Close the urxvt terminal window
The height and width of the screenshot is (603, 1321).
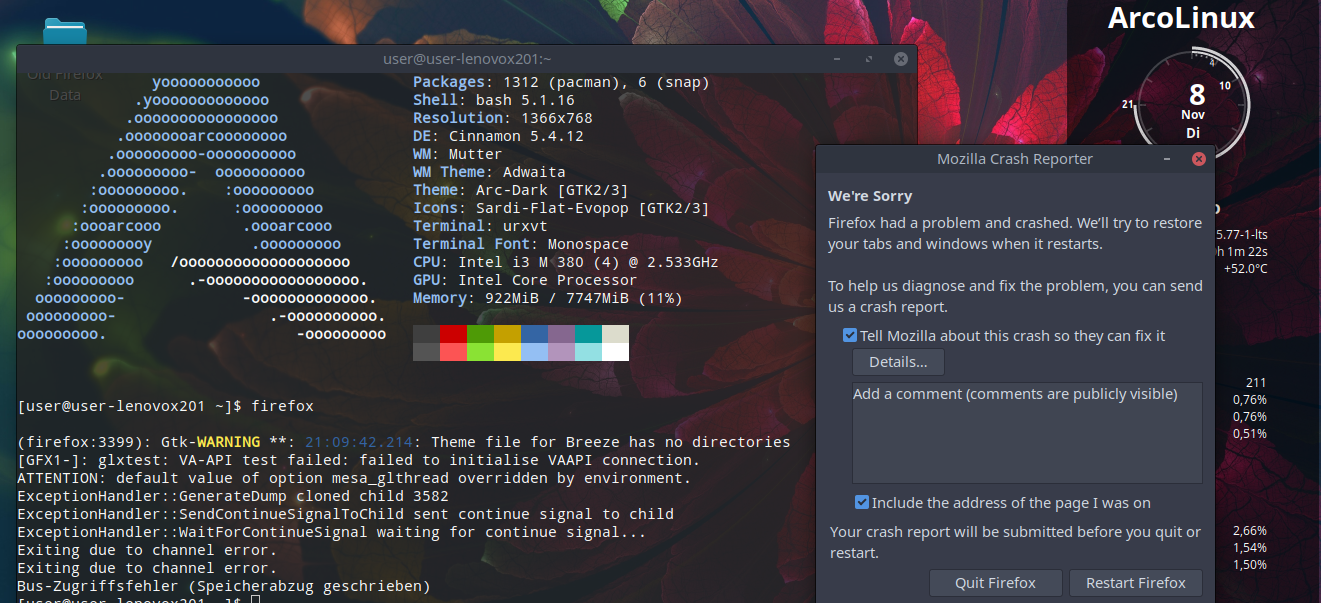pyautogui.click(x=901, y=60)
